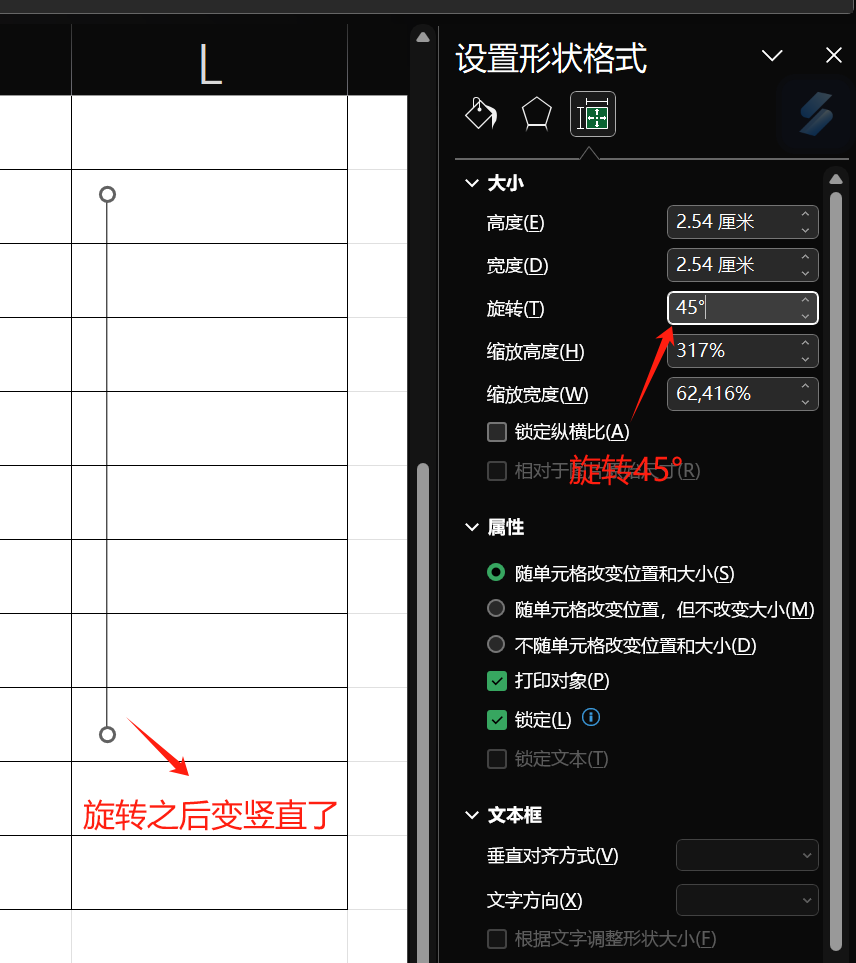
Task: Increase the 高度(E) value with up arrow
Action: click(805, 214)
